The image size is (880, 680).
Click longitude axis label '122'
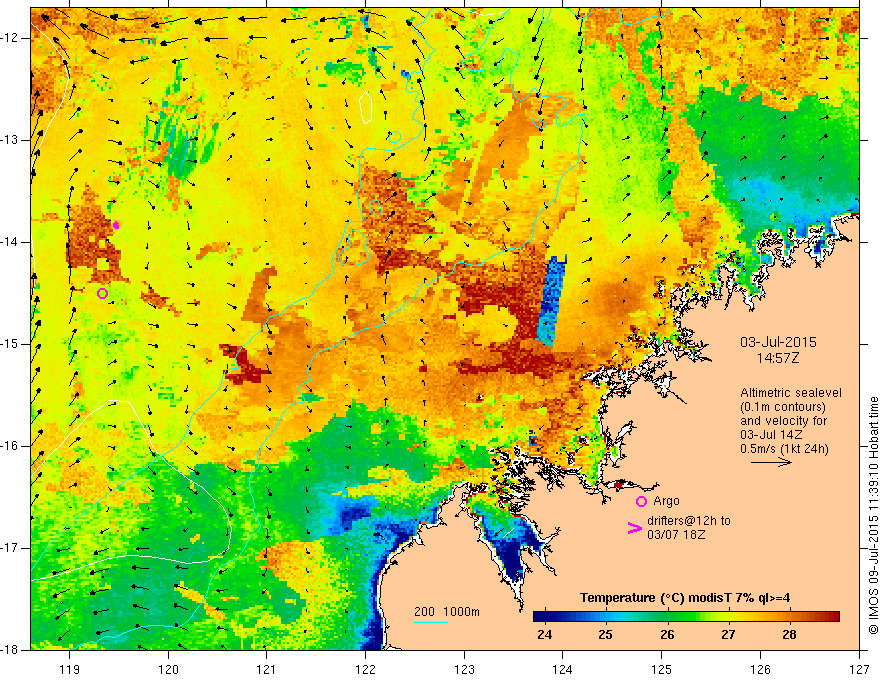click(x=365, y=669)
